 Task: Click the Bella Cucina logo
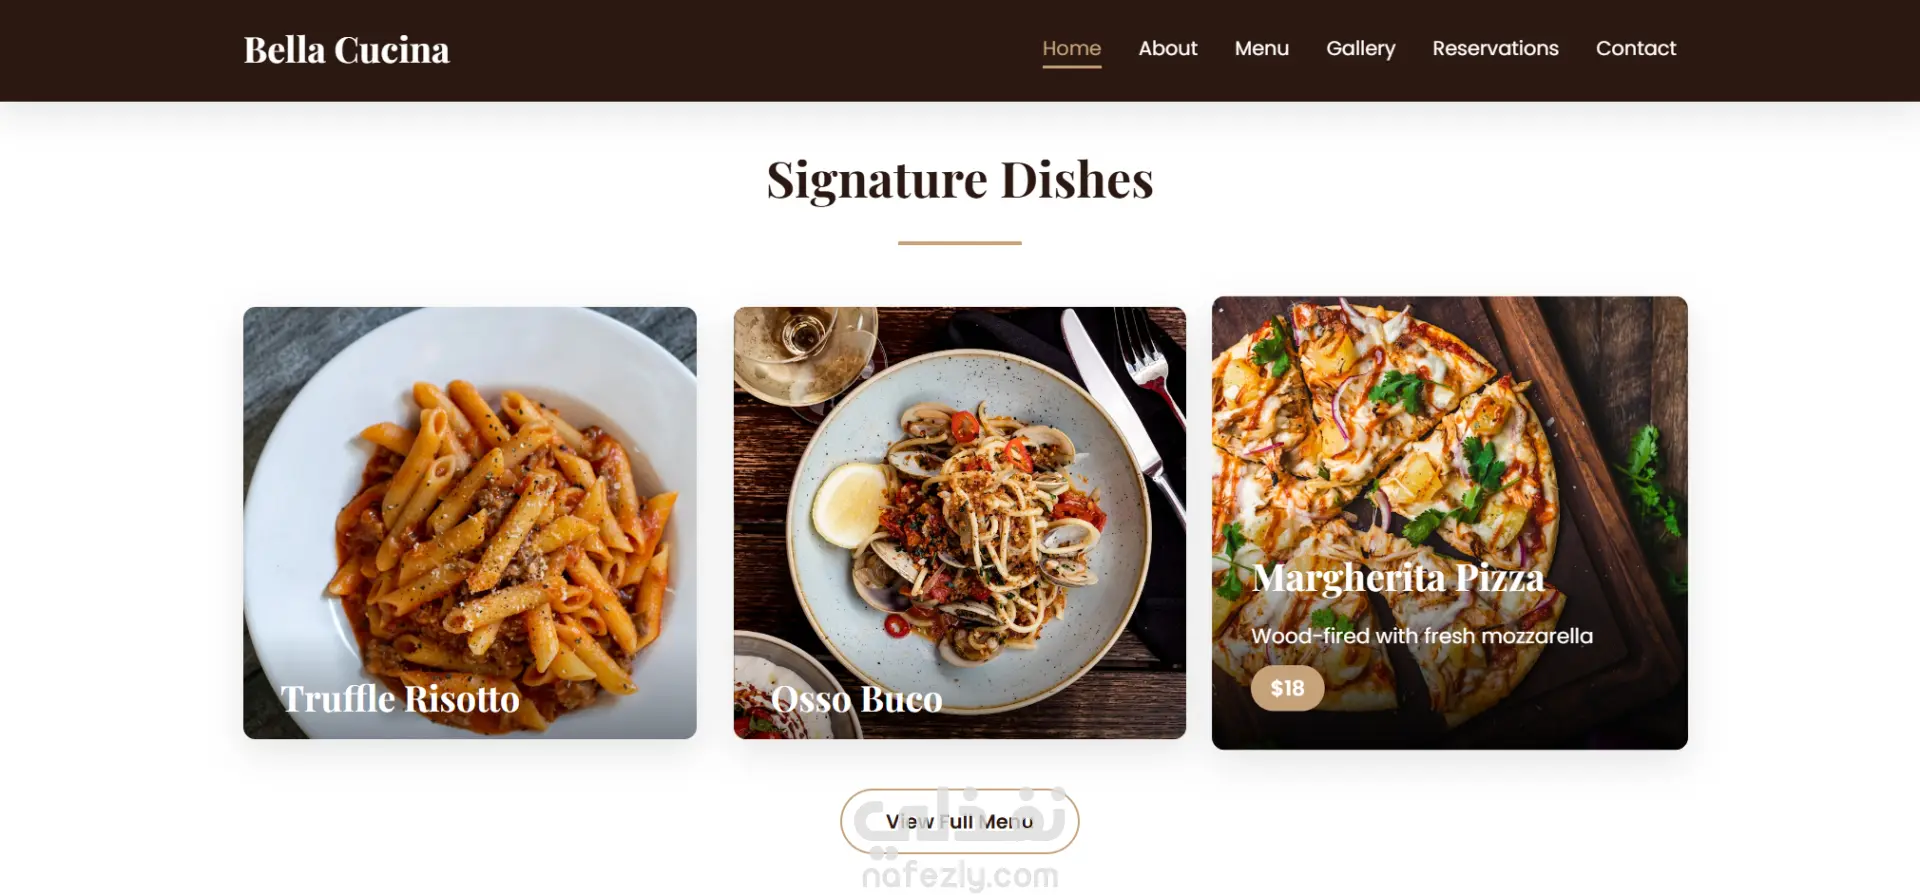coord(346,50)
